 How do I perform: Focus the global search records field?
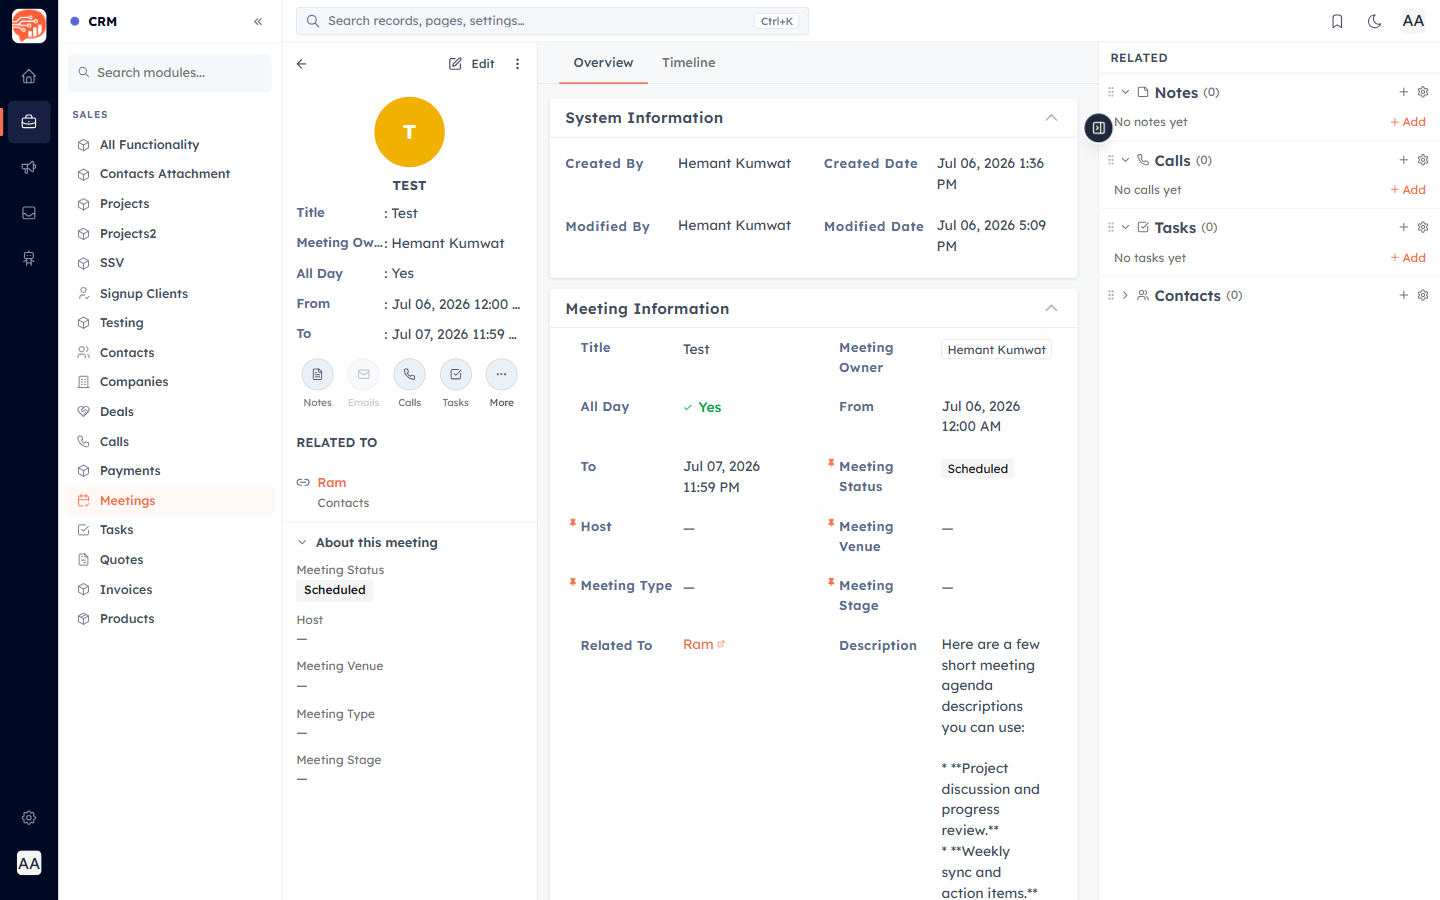552,21
